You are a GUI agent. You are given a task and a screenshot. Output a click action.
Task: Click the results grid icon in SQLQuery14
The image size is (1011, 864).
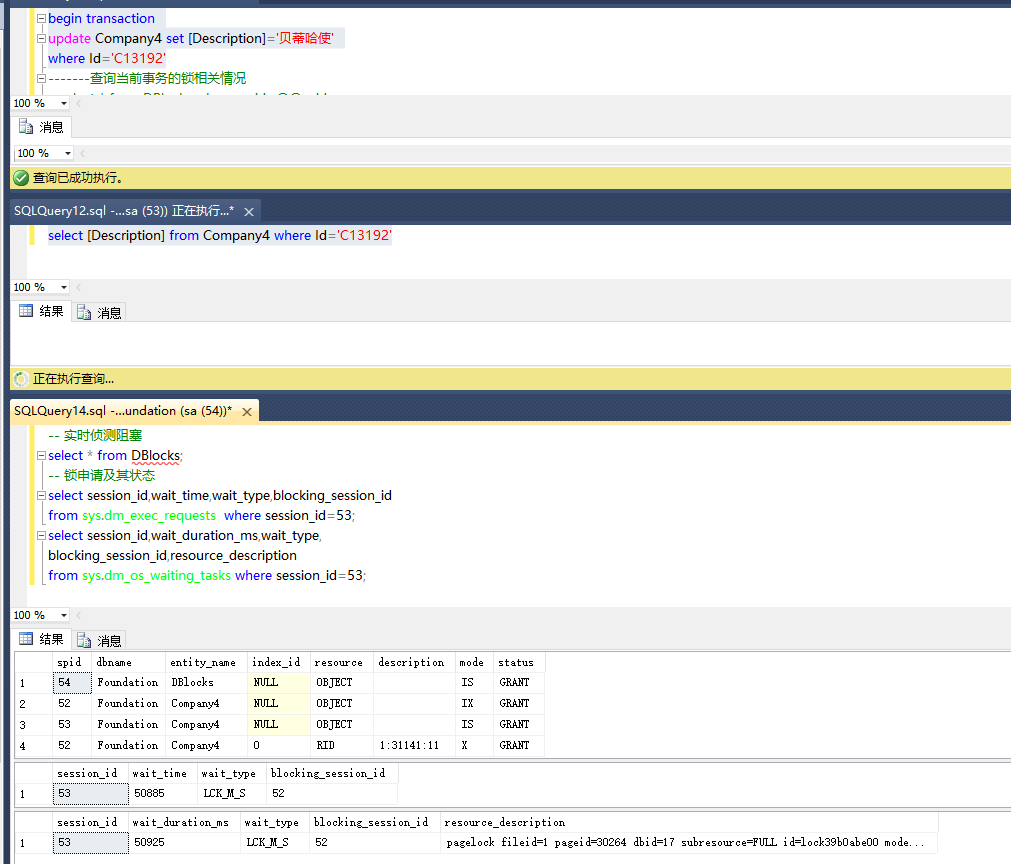tap(26, 639)
